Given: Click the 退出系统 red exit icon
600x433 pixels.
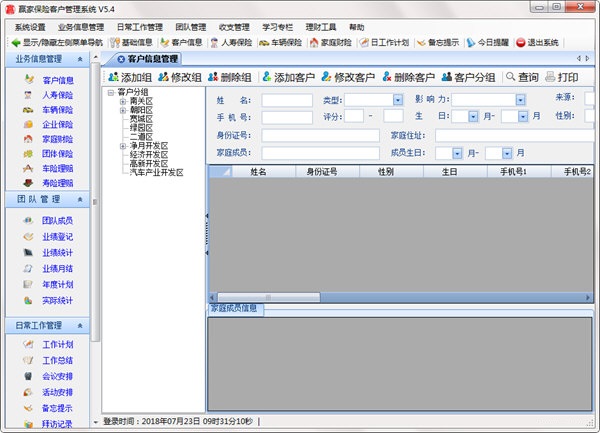Looking at the screenshot, I should click(x=520, y=42).
